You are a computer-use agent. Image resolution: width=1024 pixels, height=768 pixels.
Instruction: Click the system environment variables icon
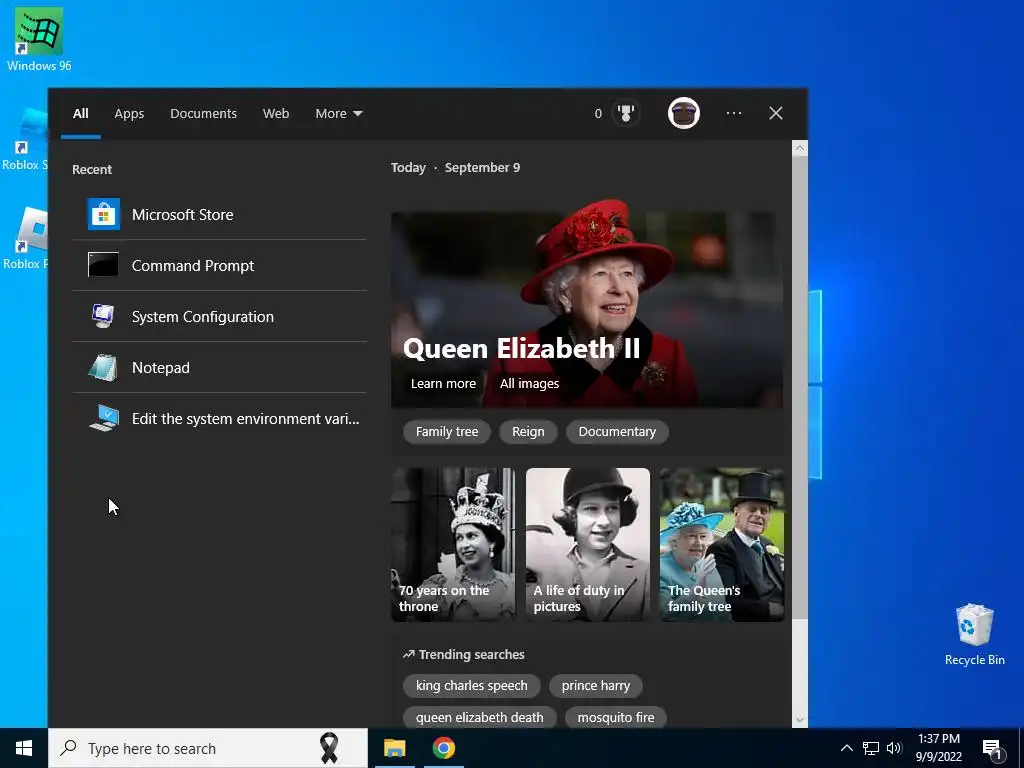(x=104, y=419)
